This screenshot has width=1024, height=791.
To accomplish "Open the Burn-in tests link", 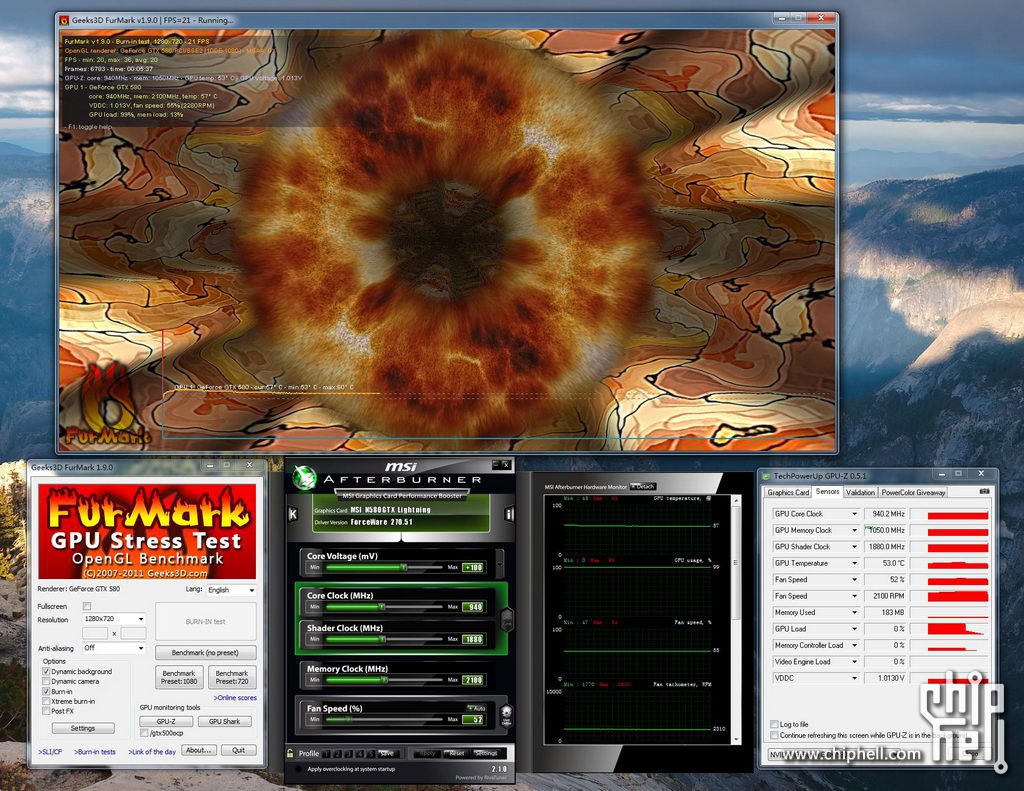I will [x=95, y=752].
